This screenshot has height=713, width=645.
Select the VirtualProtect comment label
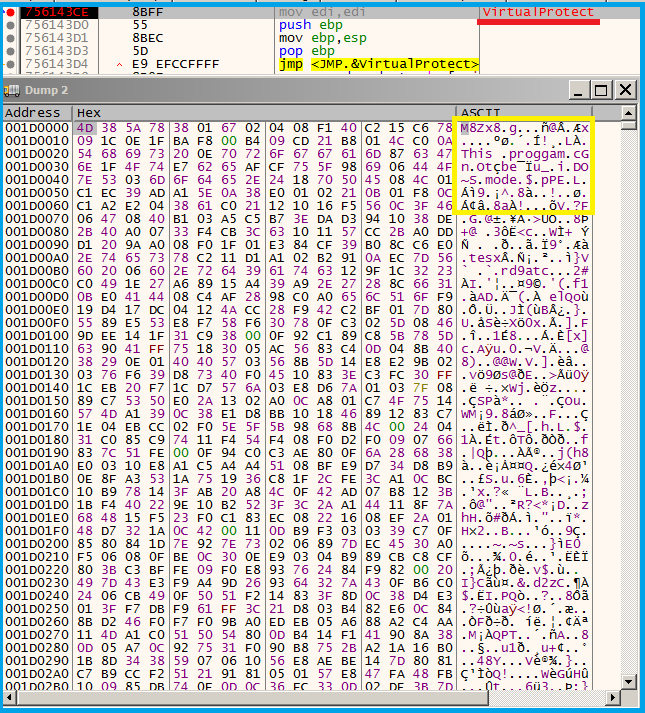pos(540,12)
